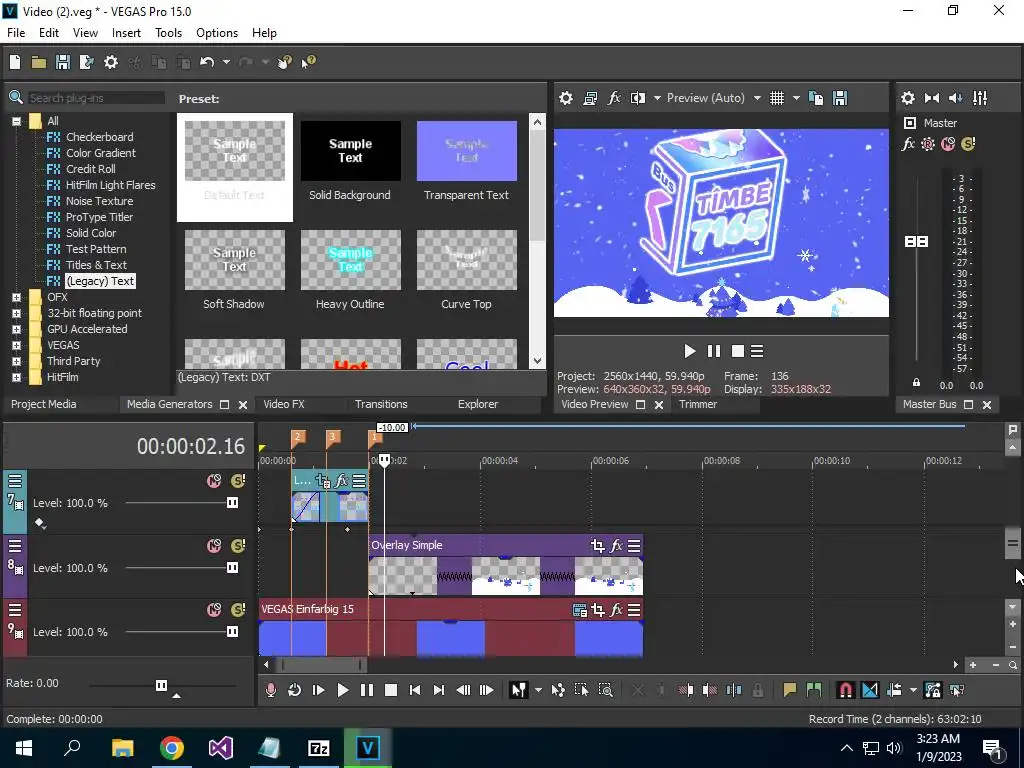Open Pan/Crop on VEGAS Einfarbig 15 clip

(598, 610)
